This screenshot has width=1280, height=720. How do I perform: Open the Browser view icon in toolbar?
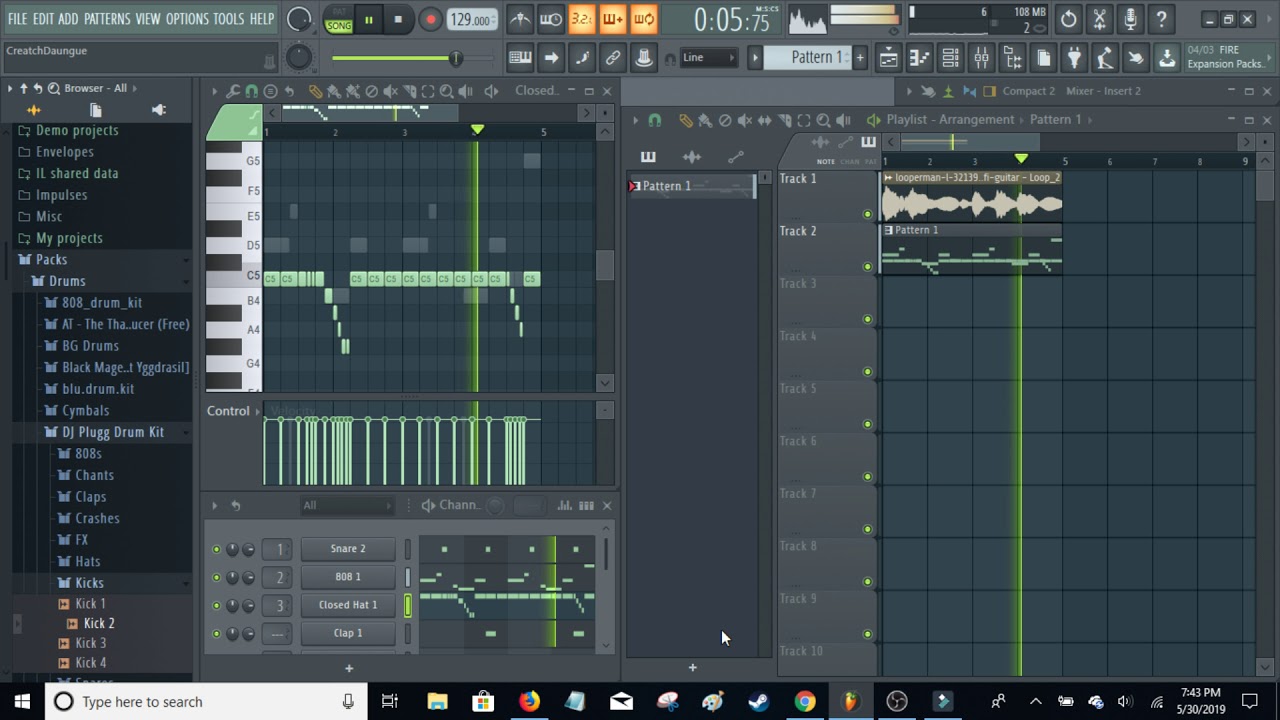pyautogui.click(x=1012, y=58)
